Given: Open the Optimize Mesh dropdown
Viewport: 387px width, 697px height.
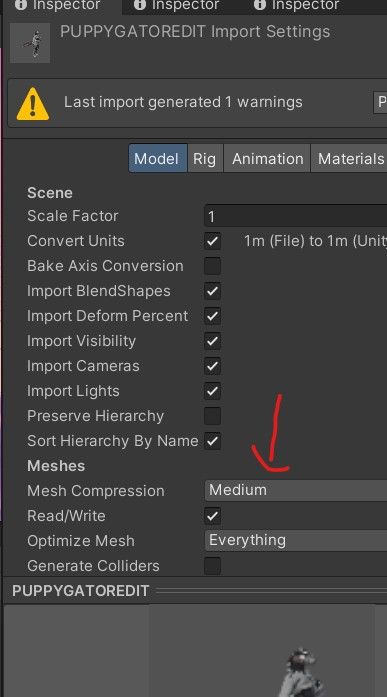Looking at the screenshot, I should click(295, 541).
